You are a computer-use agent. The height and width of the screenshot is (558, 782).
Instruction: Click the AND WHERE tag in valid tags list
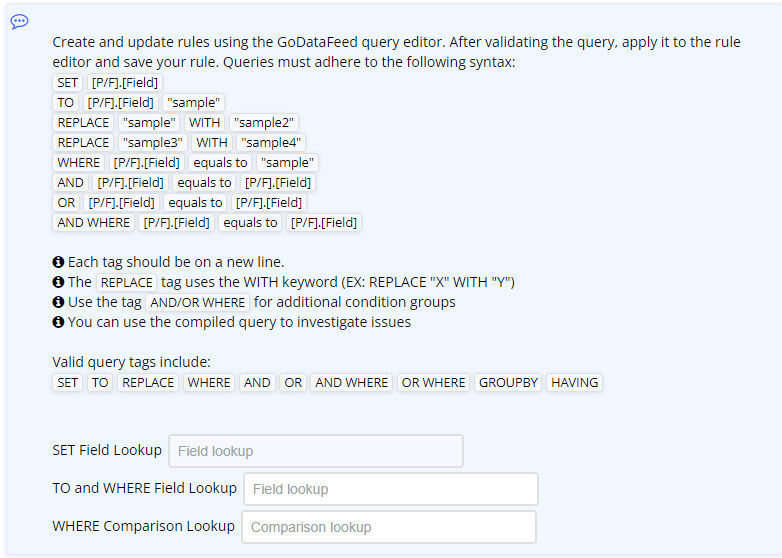point(351,382)
